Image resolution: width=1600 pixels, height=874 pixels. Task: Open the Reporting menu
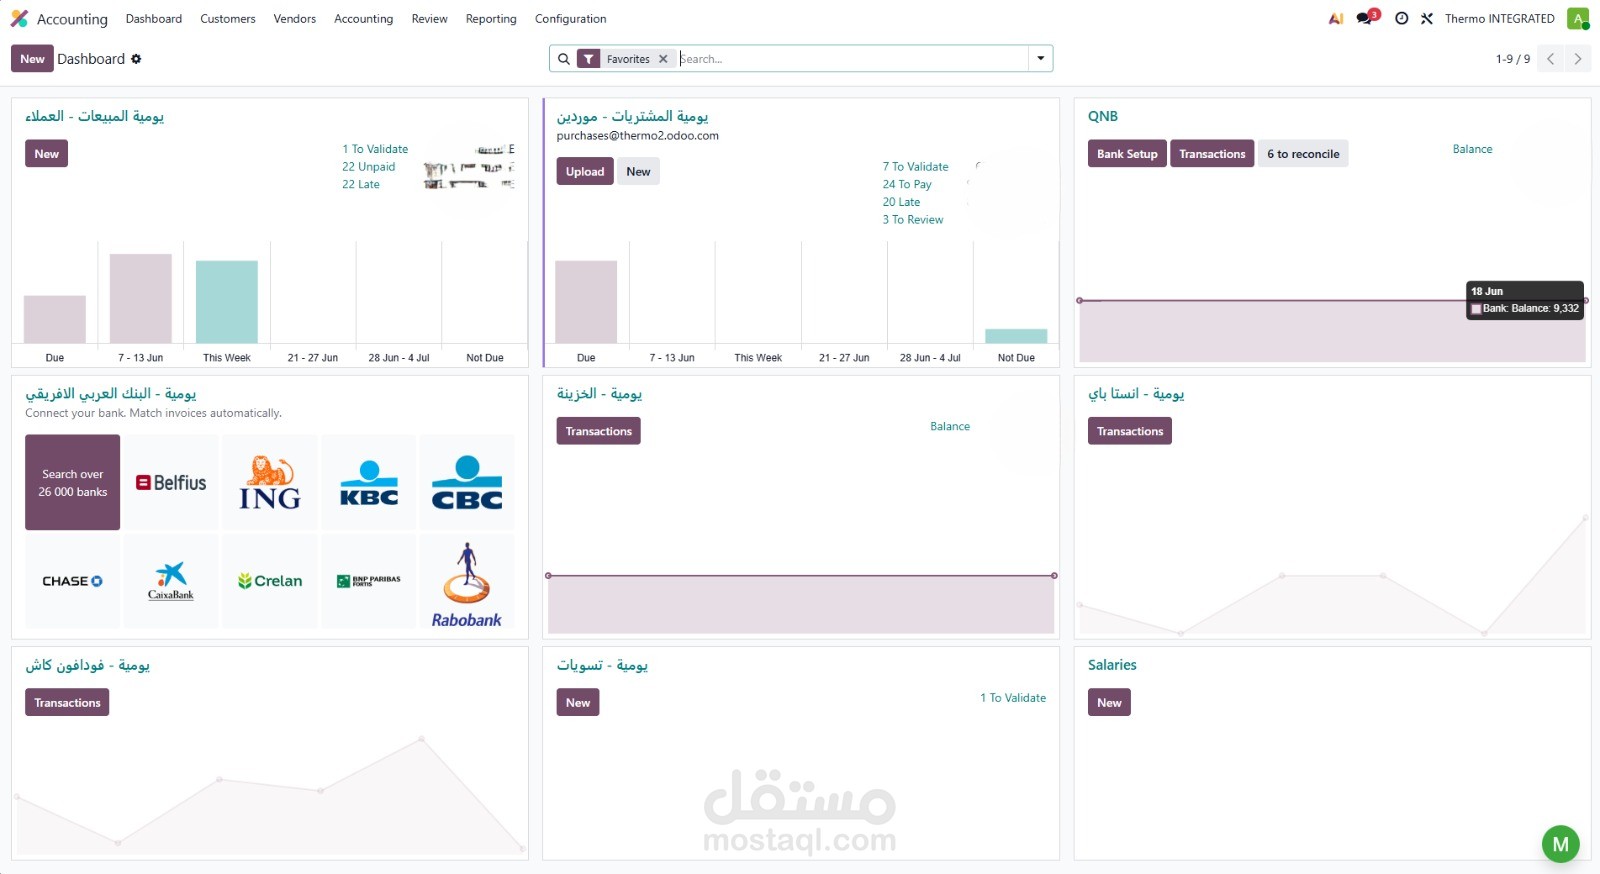click(491, 19)
